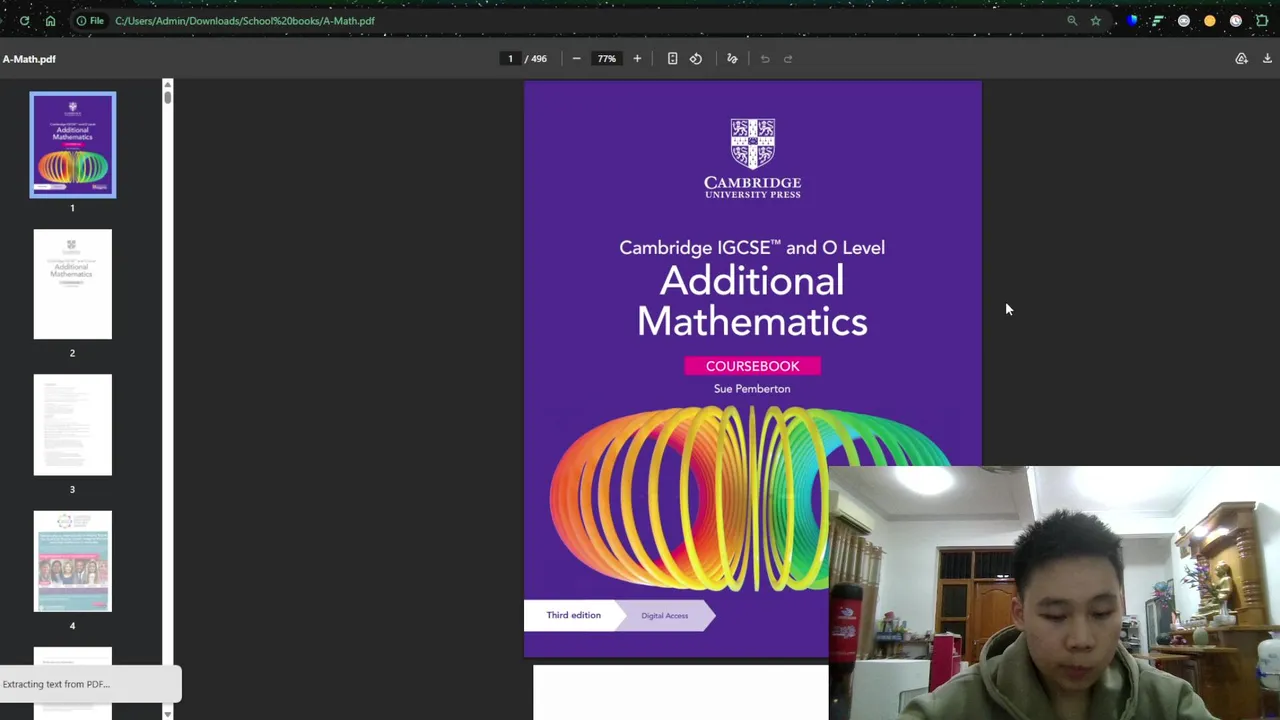Open the zoom magnifier in the address bar
The image size is (1280, 720).
(1072, 20)
